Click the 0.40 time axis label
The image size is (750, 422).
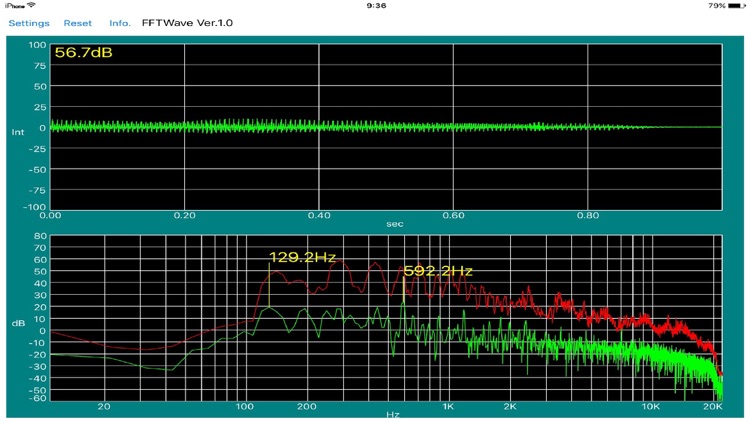[319, 215]
